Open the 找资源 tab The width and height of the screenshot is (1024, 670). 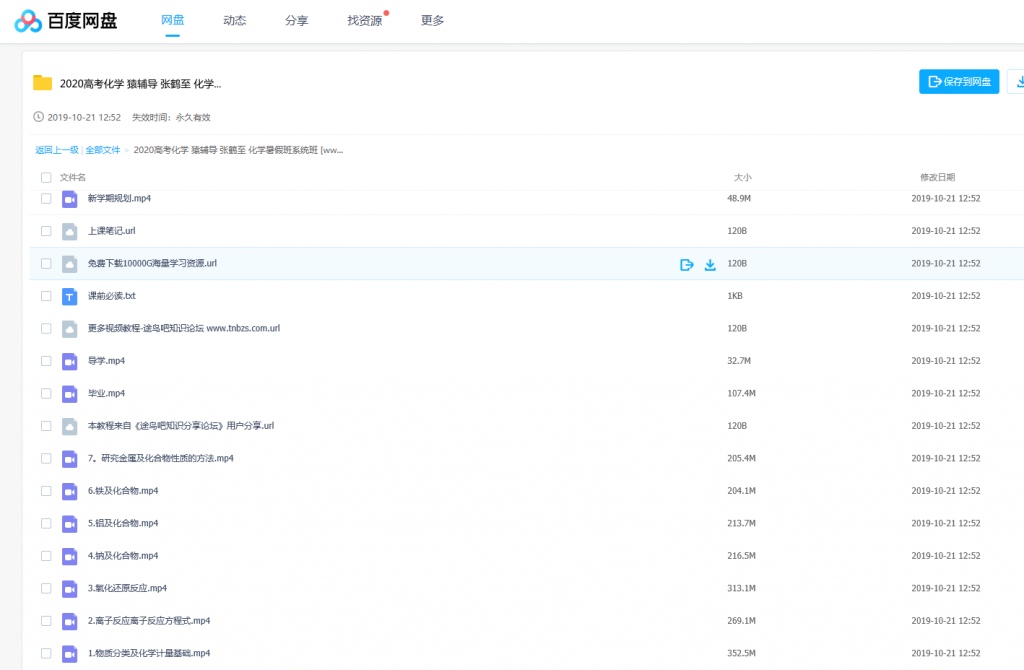(364, 21)
